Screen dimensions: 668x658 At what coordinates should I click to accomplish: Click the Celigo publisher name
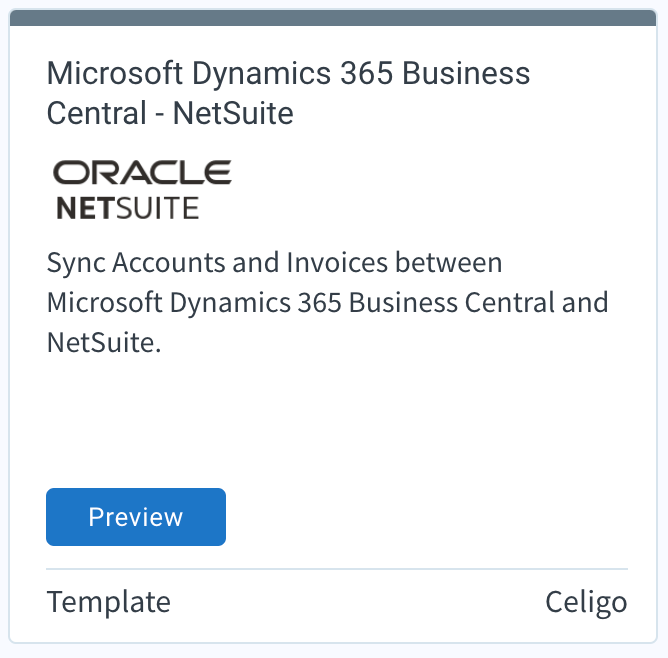(586, 603)
